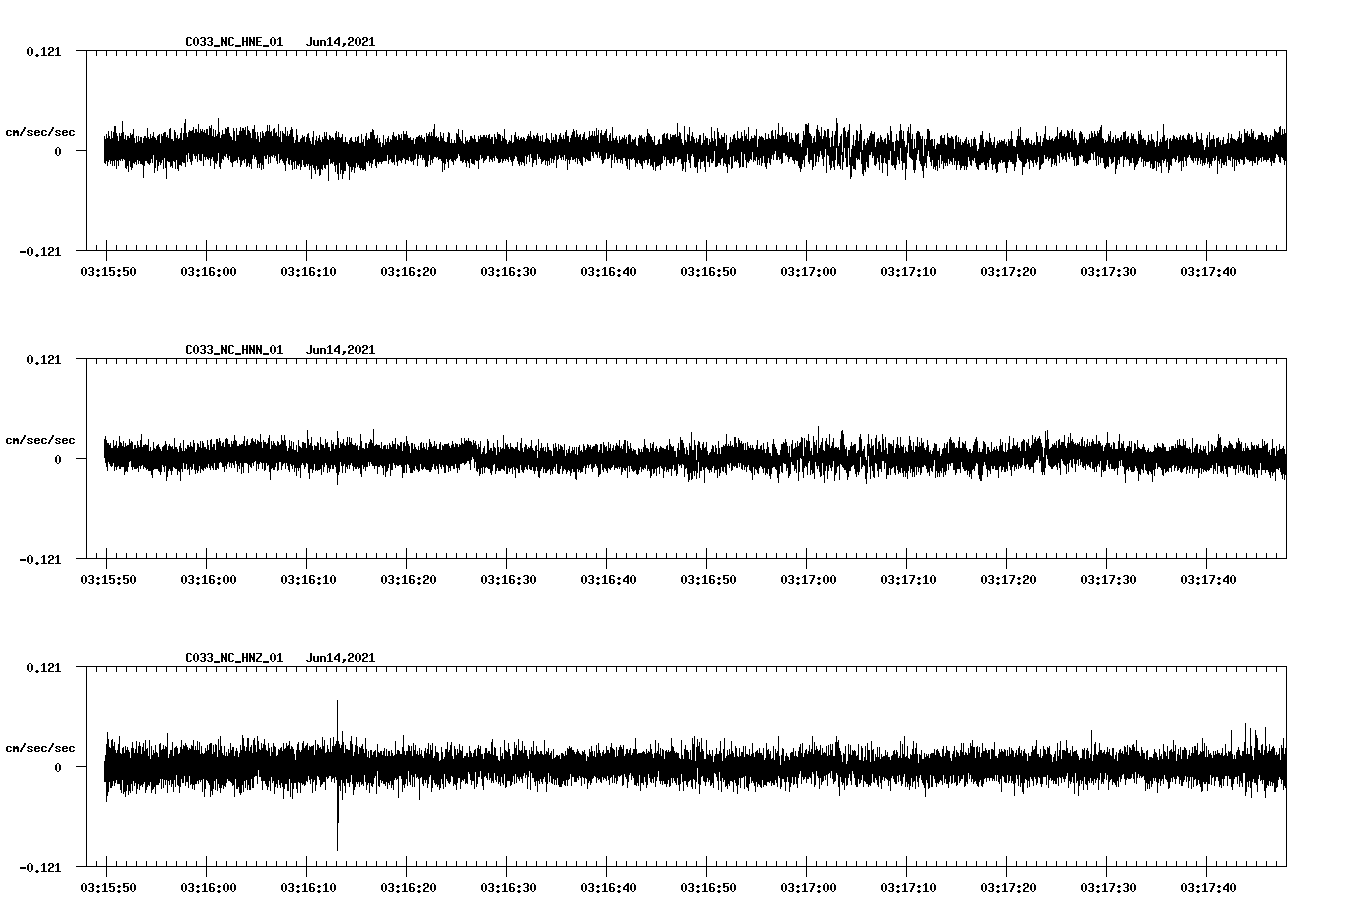Click the zero label on HNN y-axis
Viewport: 1358px width, 924px height.
pos(58,459)
